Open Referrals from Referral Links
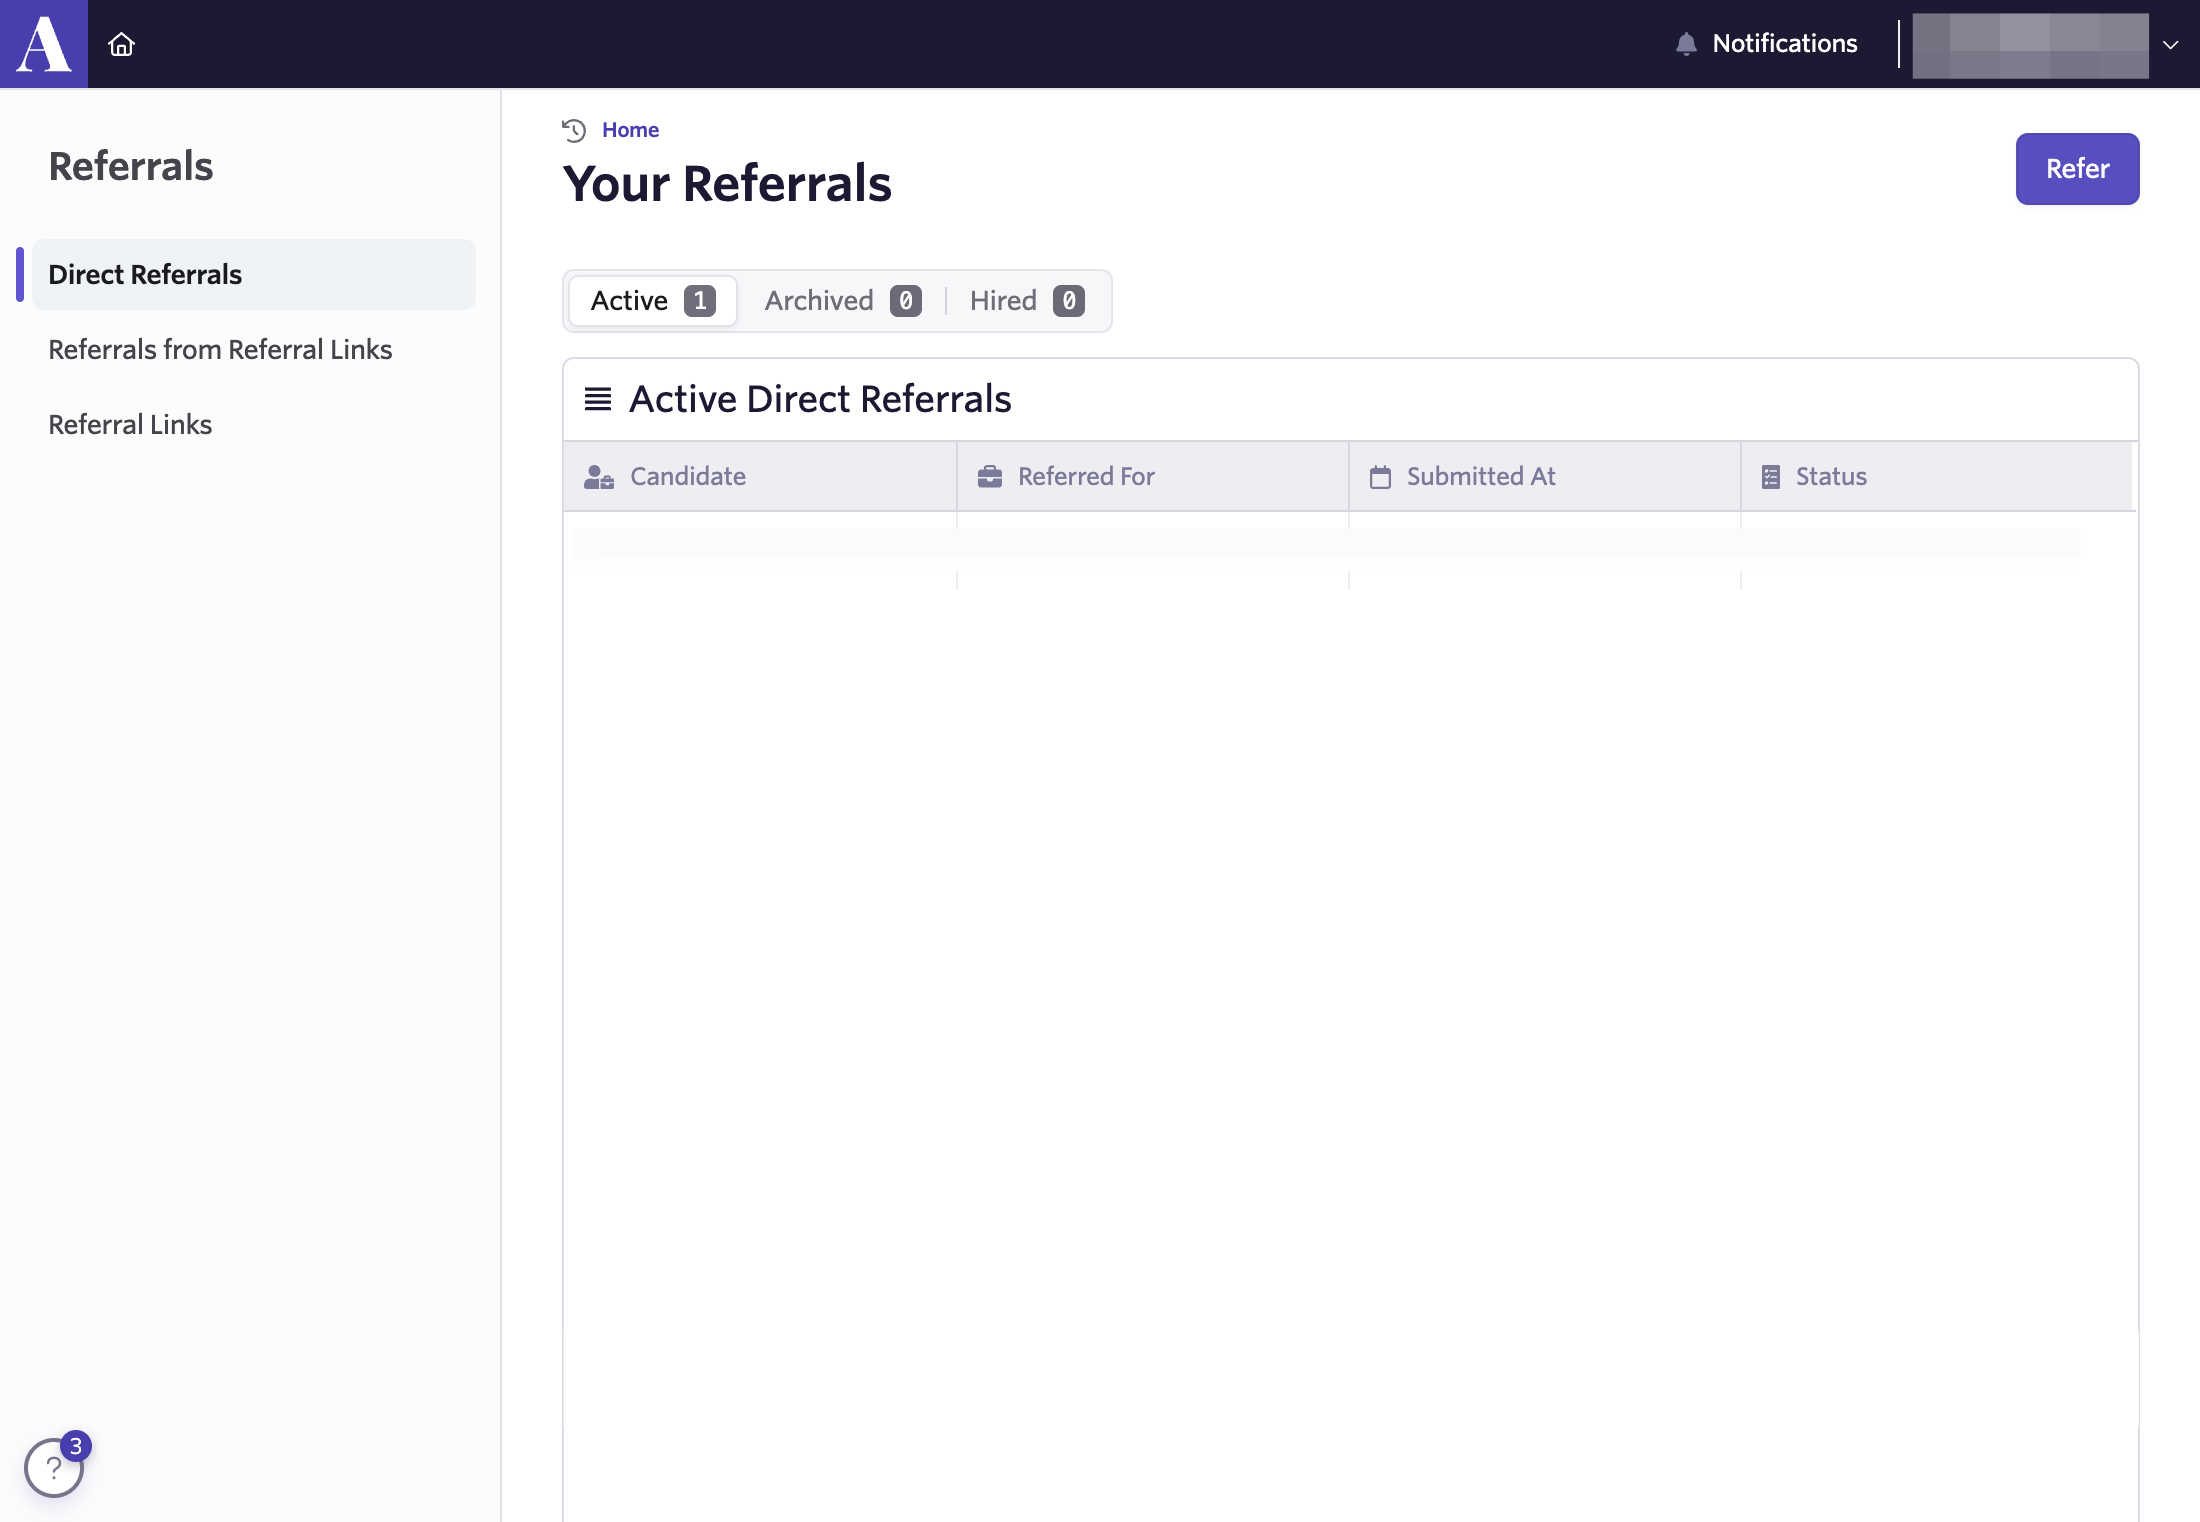Viewport: 2200px width, 1522px height. click(220, 349)
